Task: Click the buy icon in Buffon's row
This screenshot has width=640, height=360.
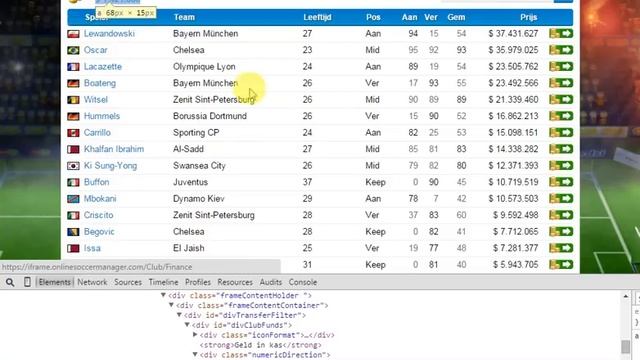Action: click(561, 182)
